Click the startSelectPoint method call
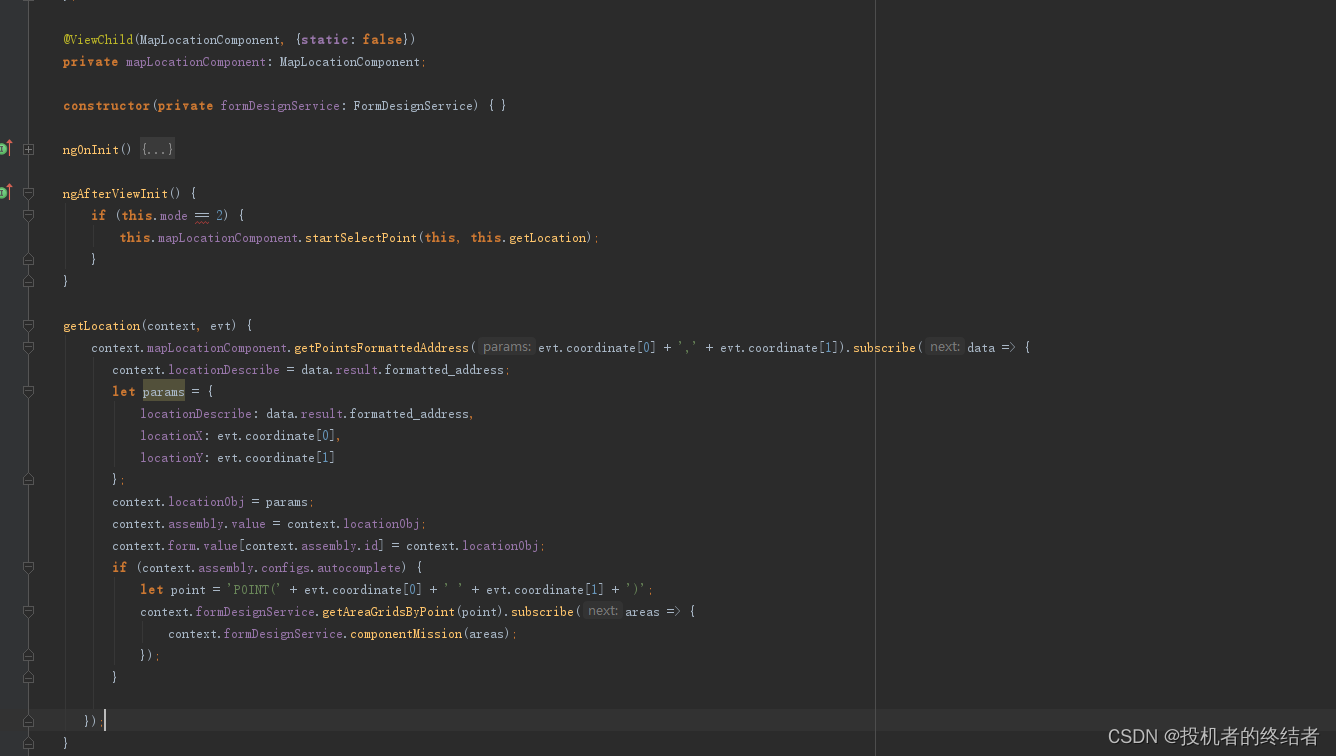 tap(361, 237)
